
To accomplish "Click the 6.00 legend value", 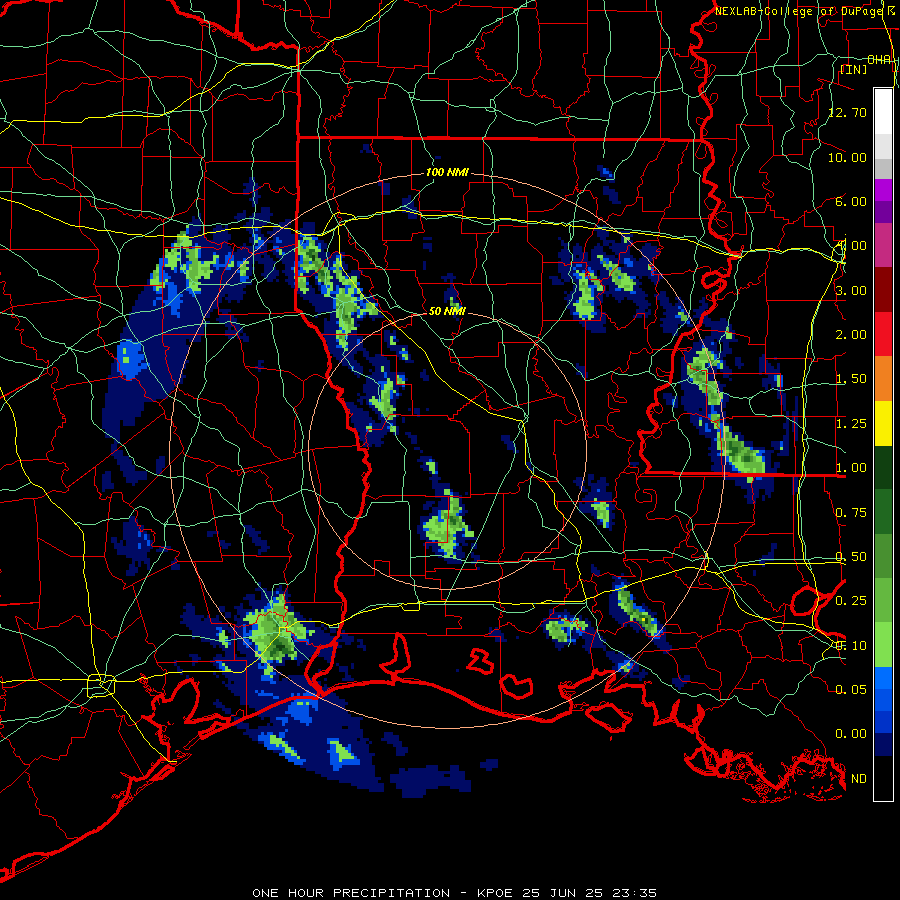I will (x=851, y=201).
